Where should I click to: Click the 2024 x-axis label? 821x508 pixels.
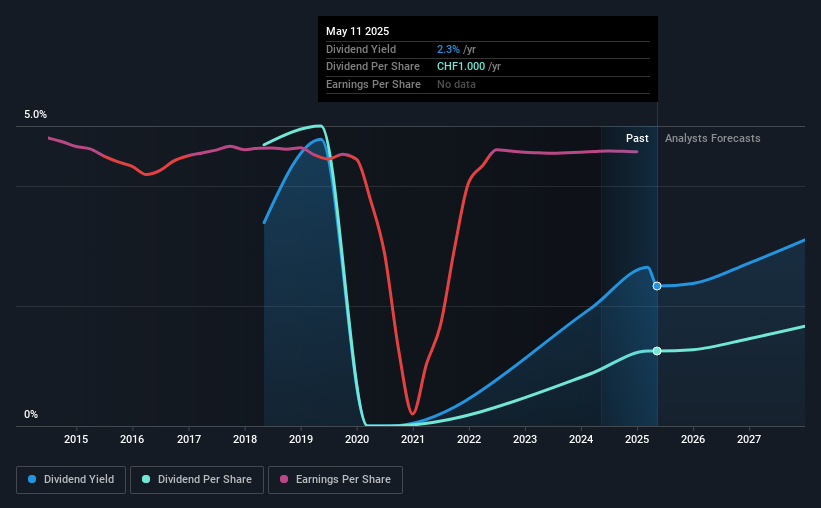[x=581, y=439]
